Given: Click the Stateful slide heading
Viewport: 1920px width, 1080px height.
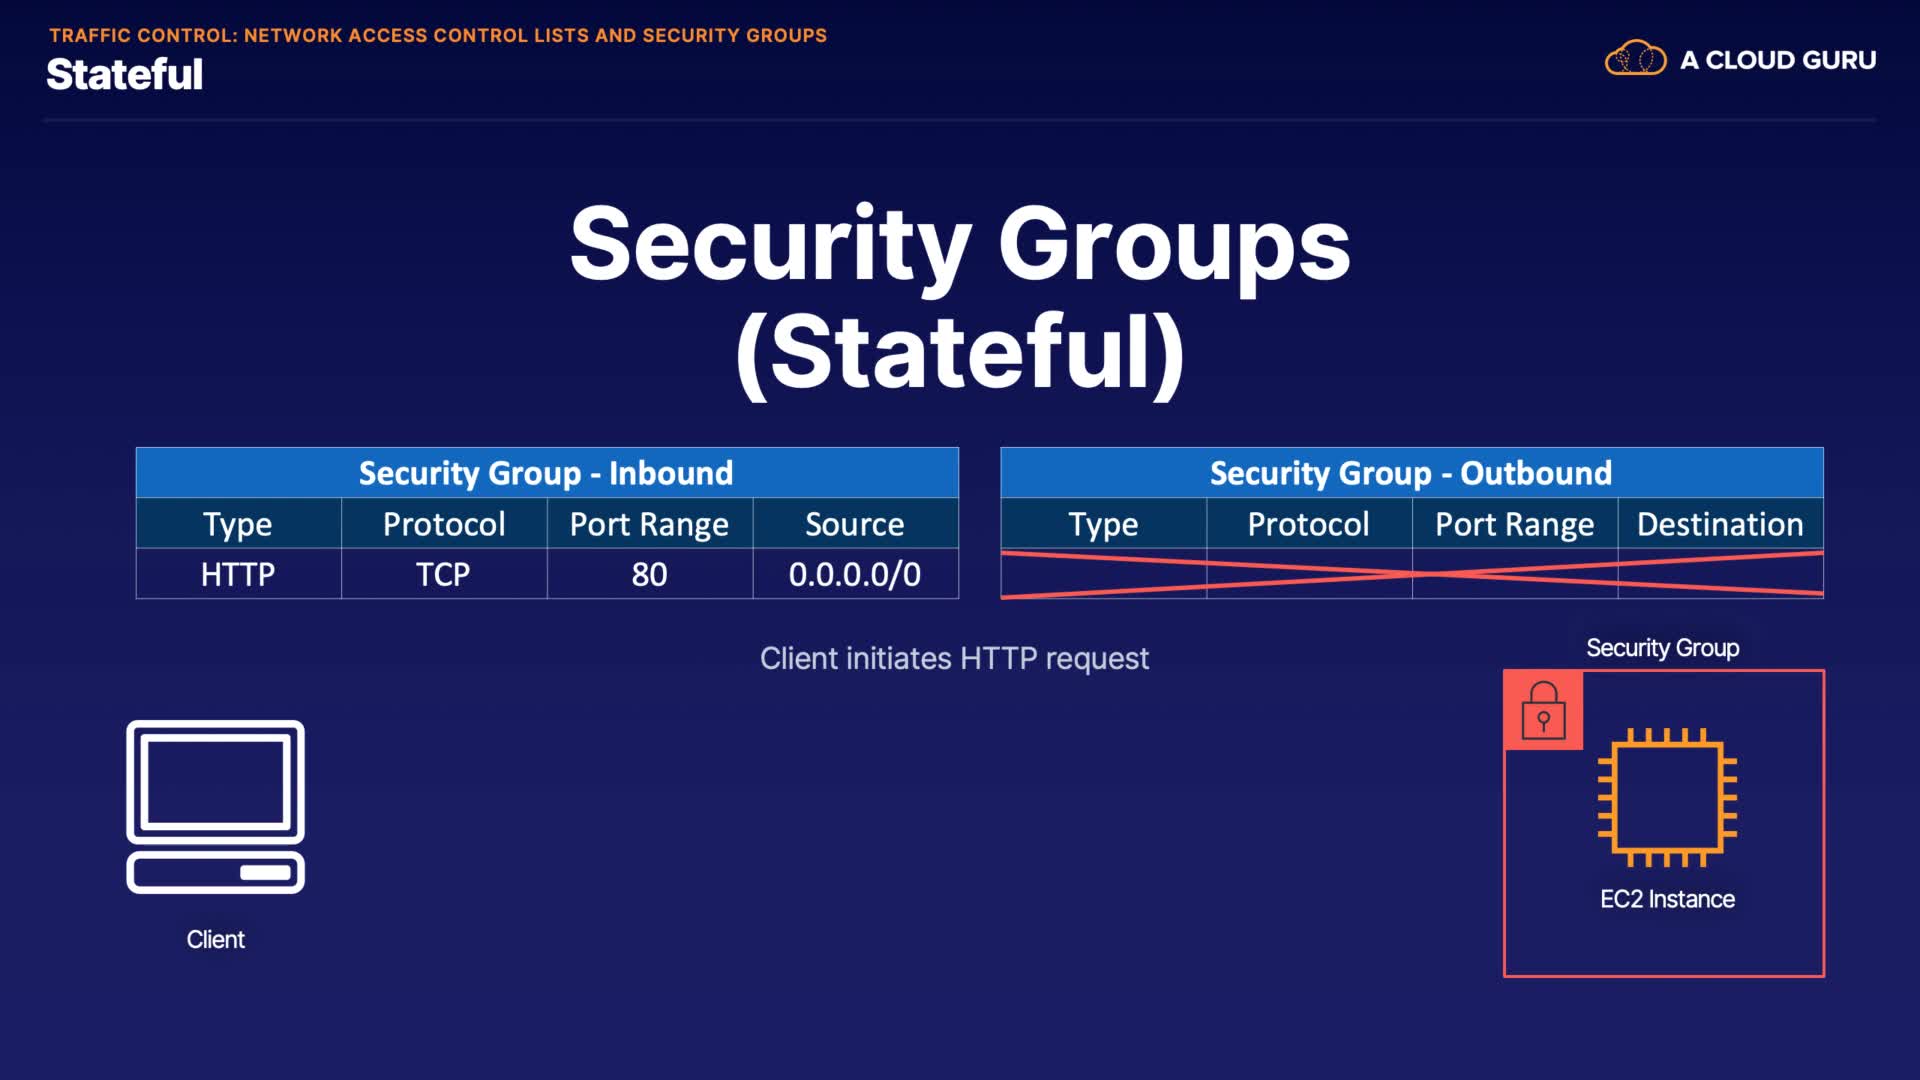Looking at the screenshot, I should [x=125, y=75].
